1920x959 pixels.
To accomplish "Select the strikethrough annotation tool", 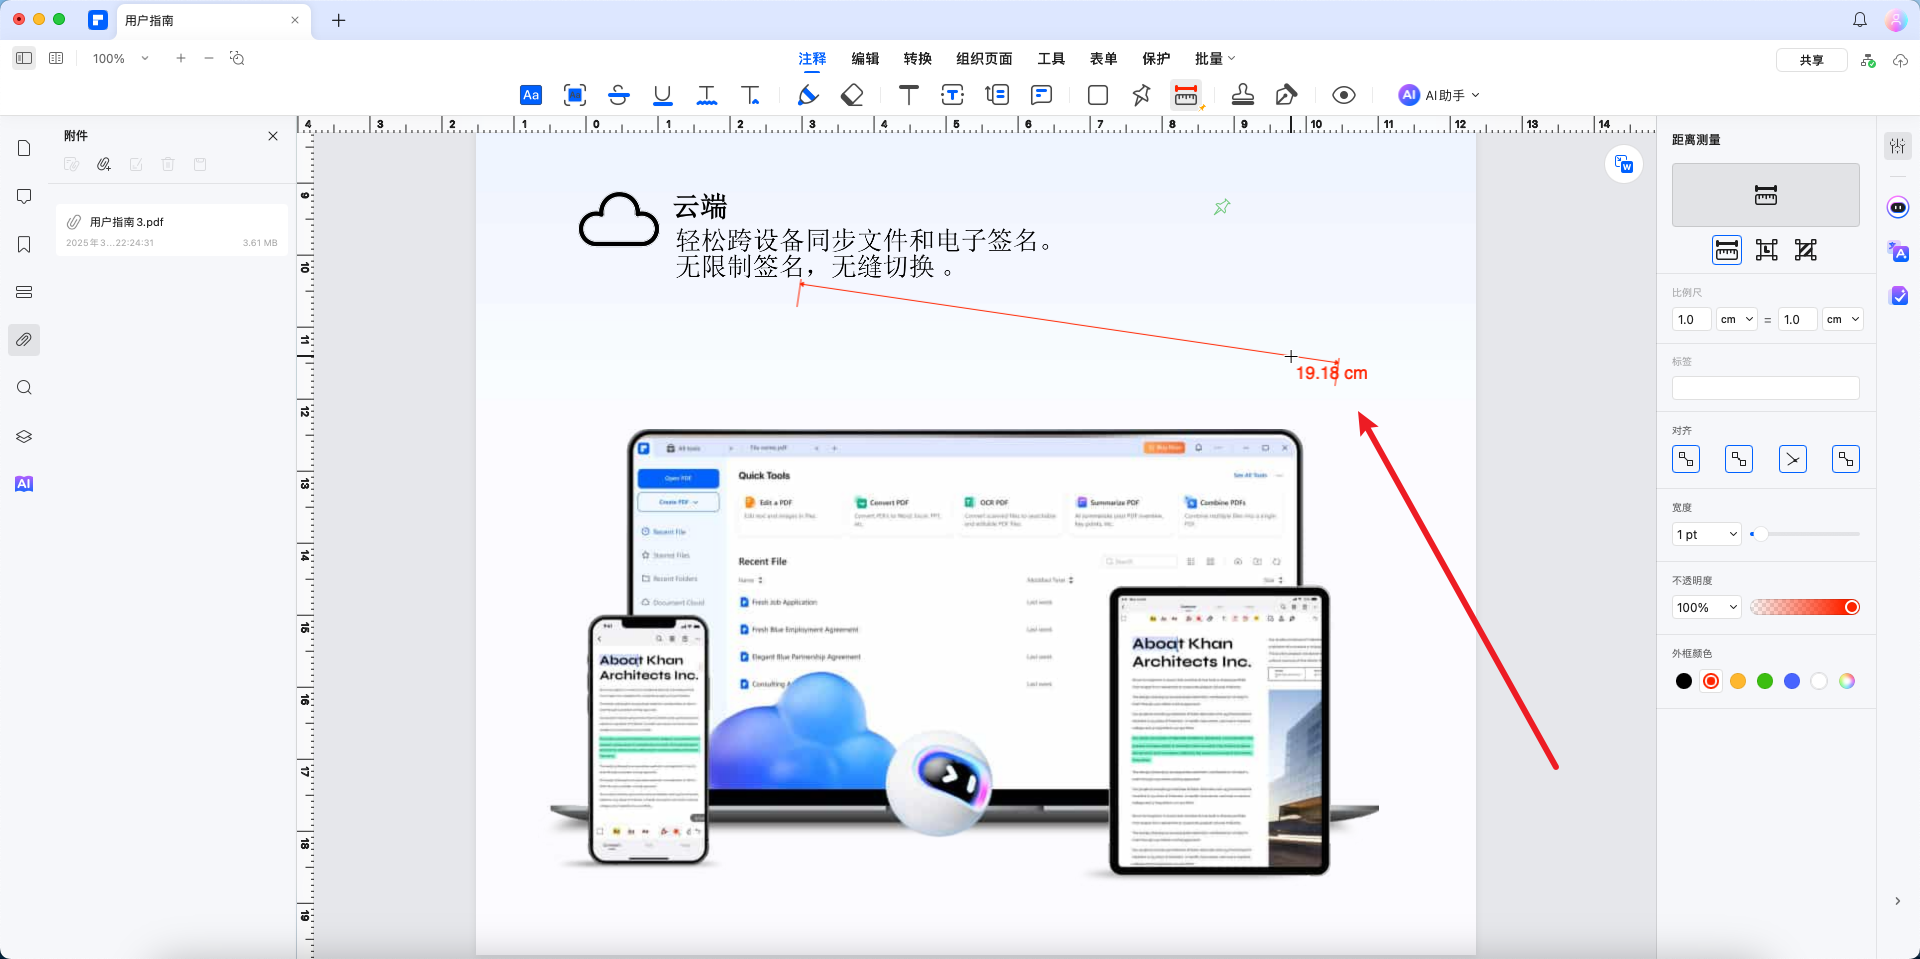I will (619, 95).
